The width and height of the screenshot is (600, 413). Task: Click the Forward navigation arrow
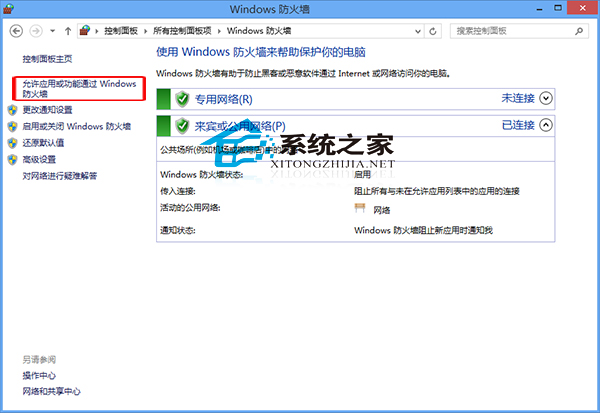coord(36,31)
